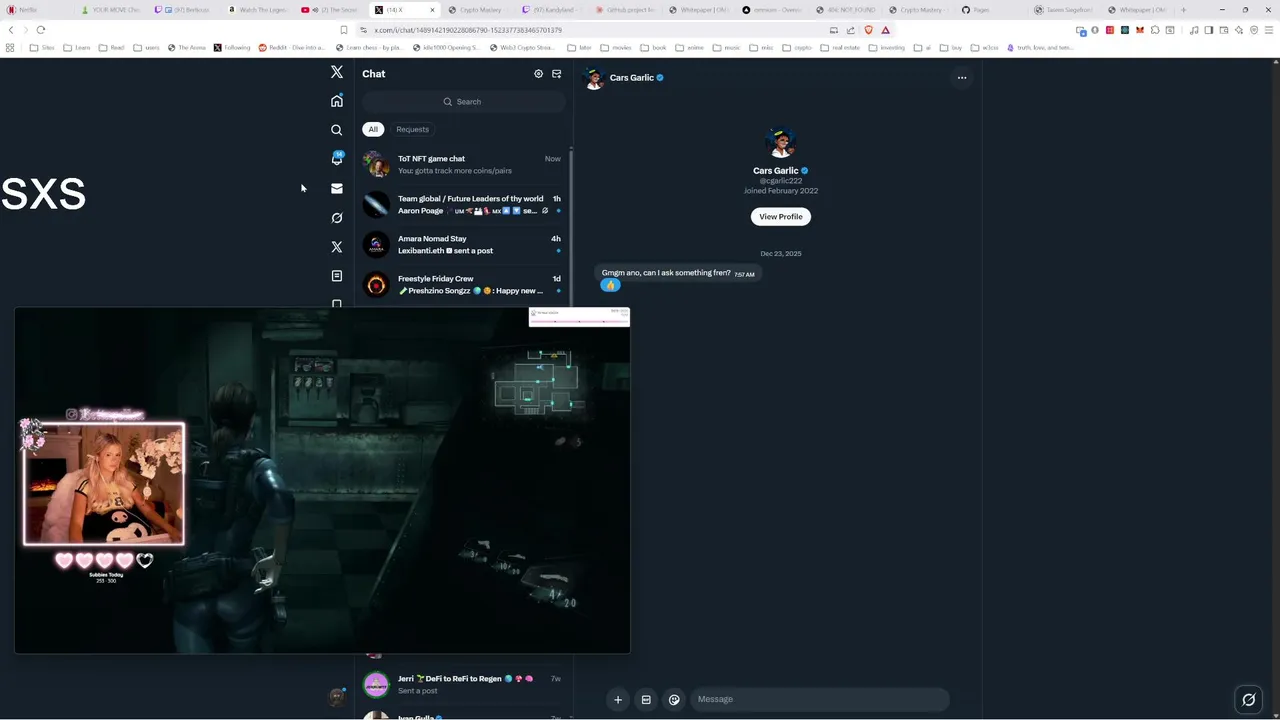1280x720 pixels.
Task: Select the All chat filter
Action: pos(373,129)
